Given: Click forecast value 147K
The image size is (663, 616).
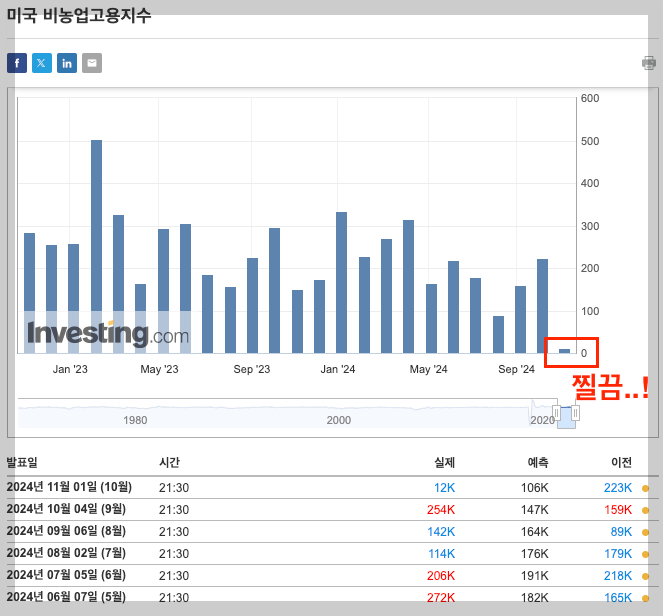Looking at the screenshot, I should click(x=534, y=510).
